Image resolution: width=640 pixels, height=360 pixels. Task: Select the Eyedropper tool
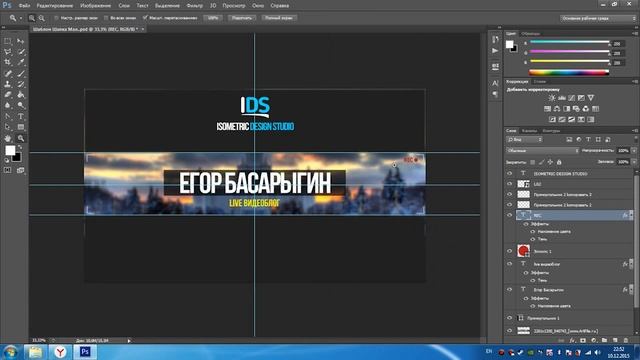21,62
